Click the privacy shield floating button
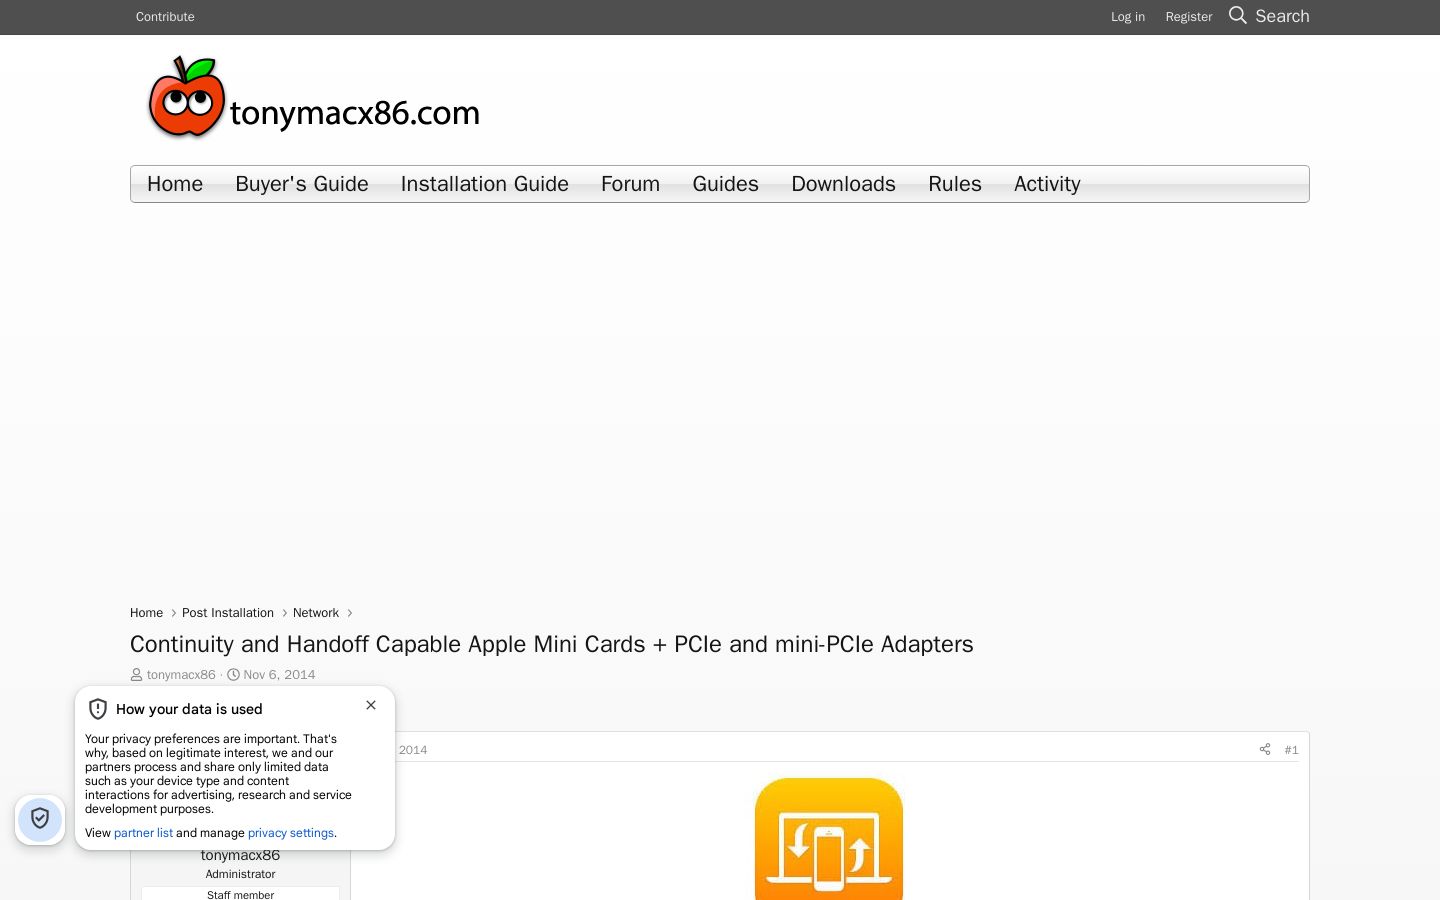Viewport: 1440px width, 900px height. tap(40, 819)
